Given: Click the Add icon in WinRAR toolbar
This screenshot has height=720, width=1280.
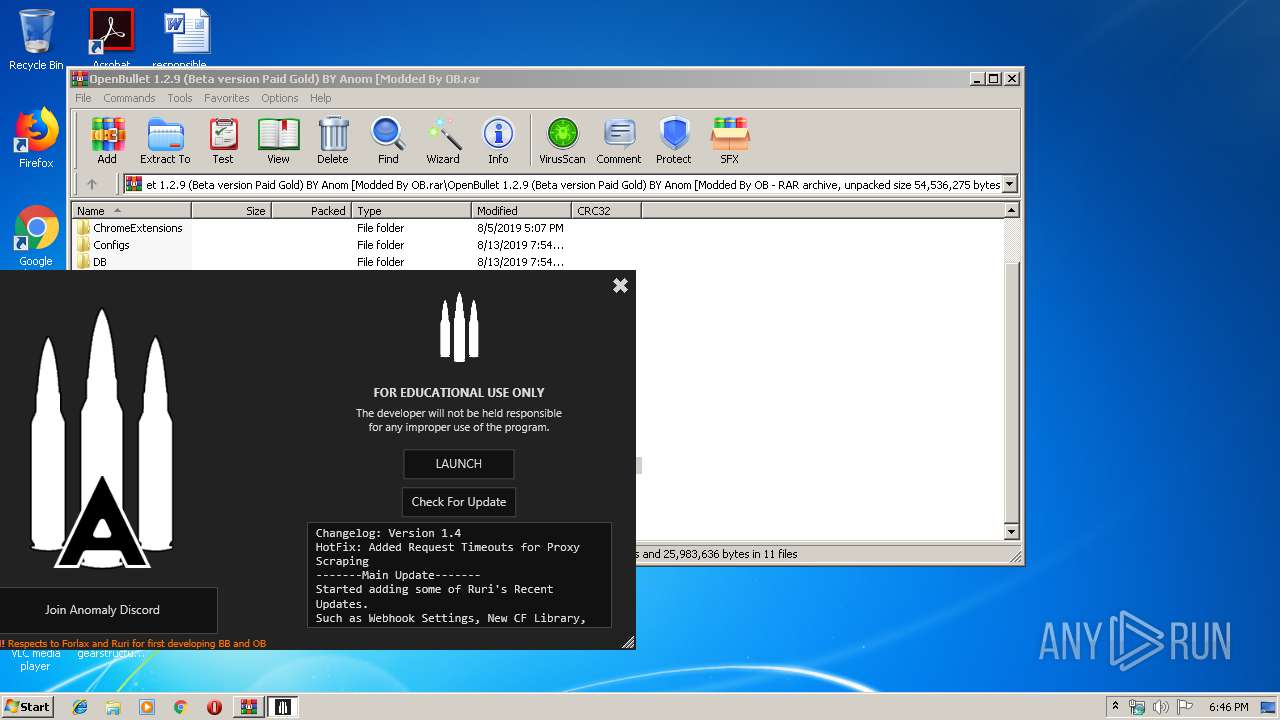Looking at the screenshot, I should coord(107,141).
